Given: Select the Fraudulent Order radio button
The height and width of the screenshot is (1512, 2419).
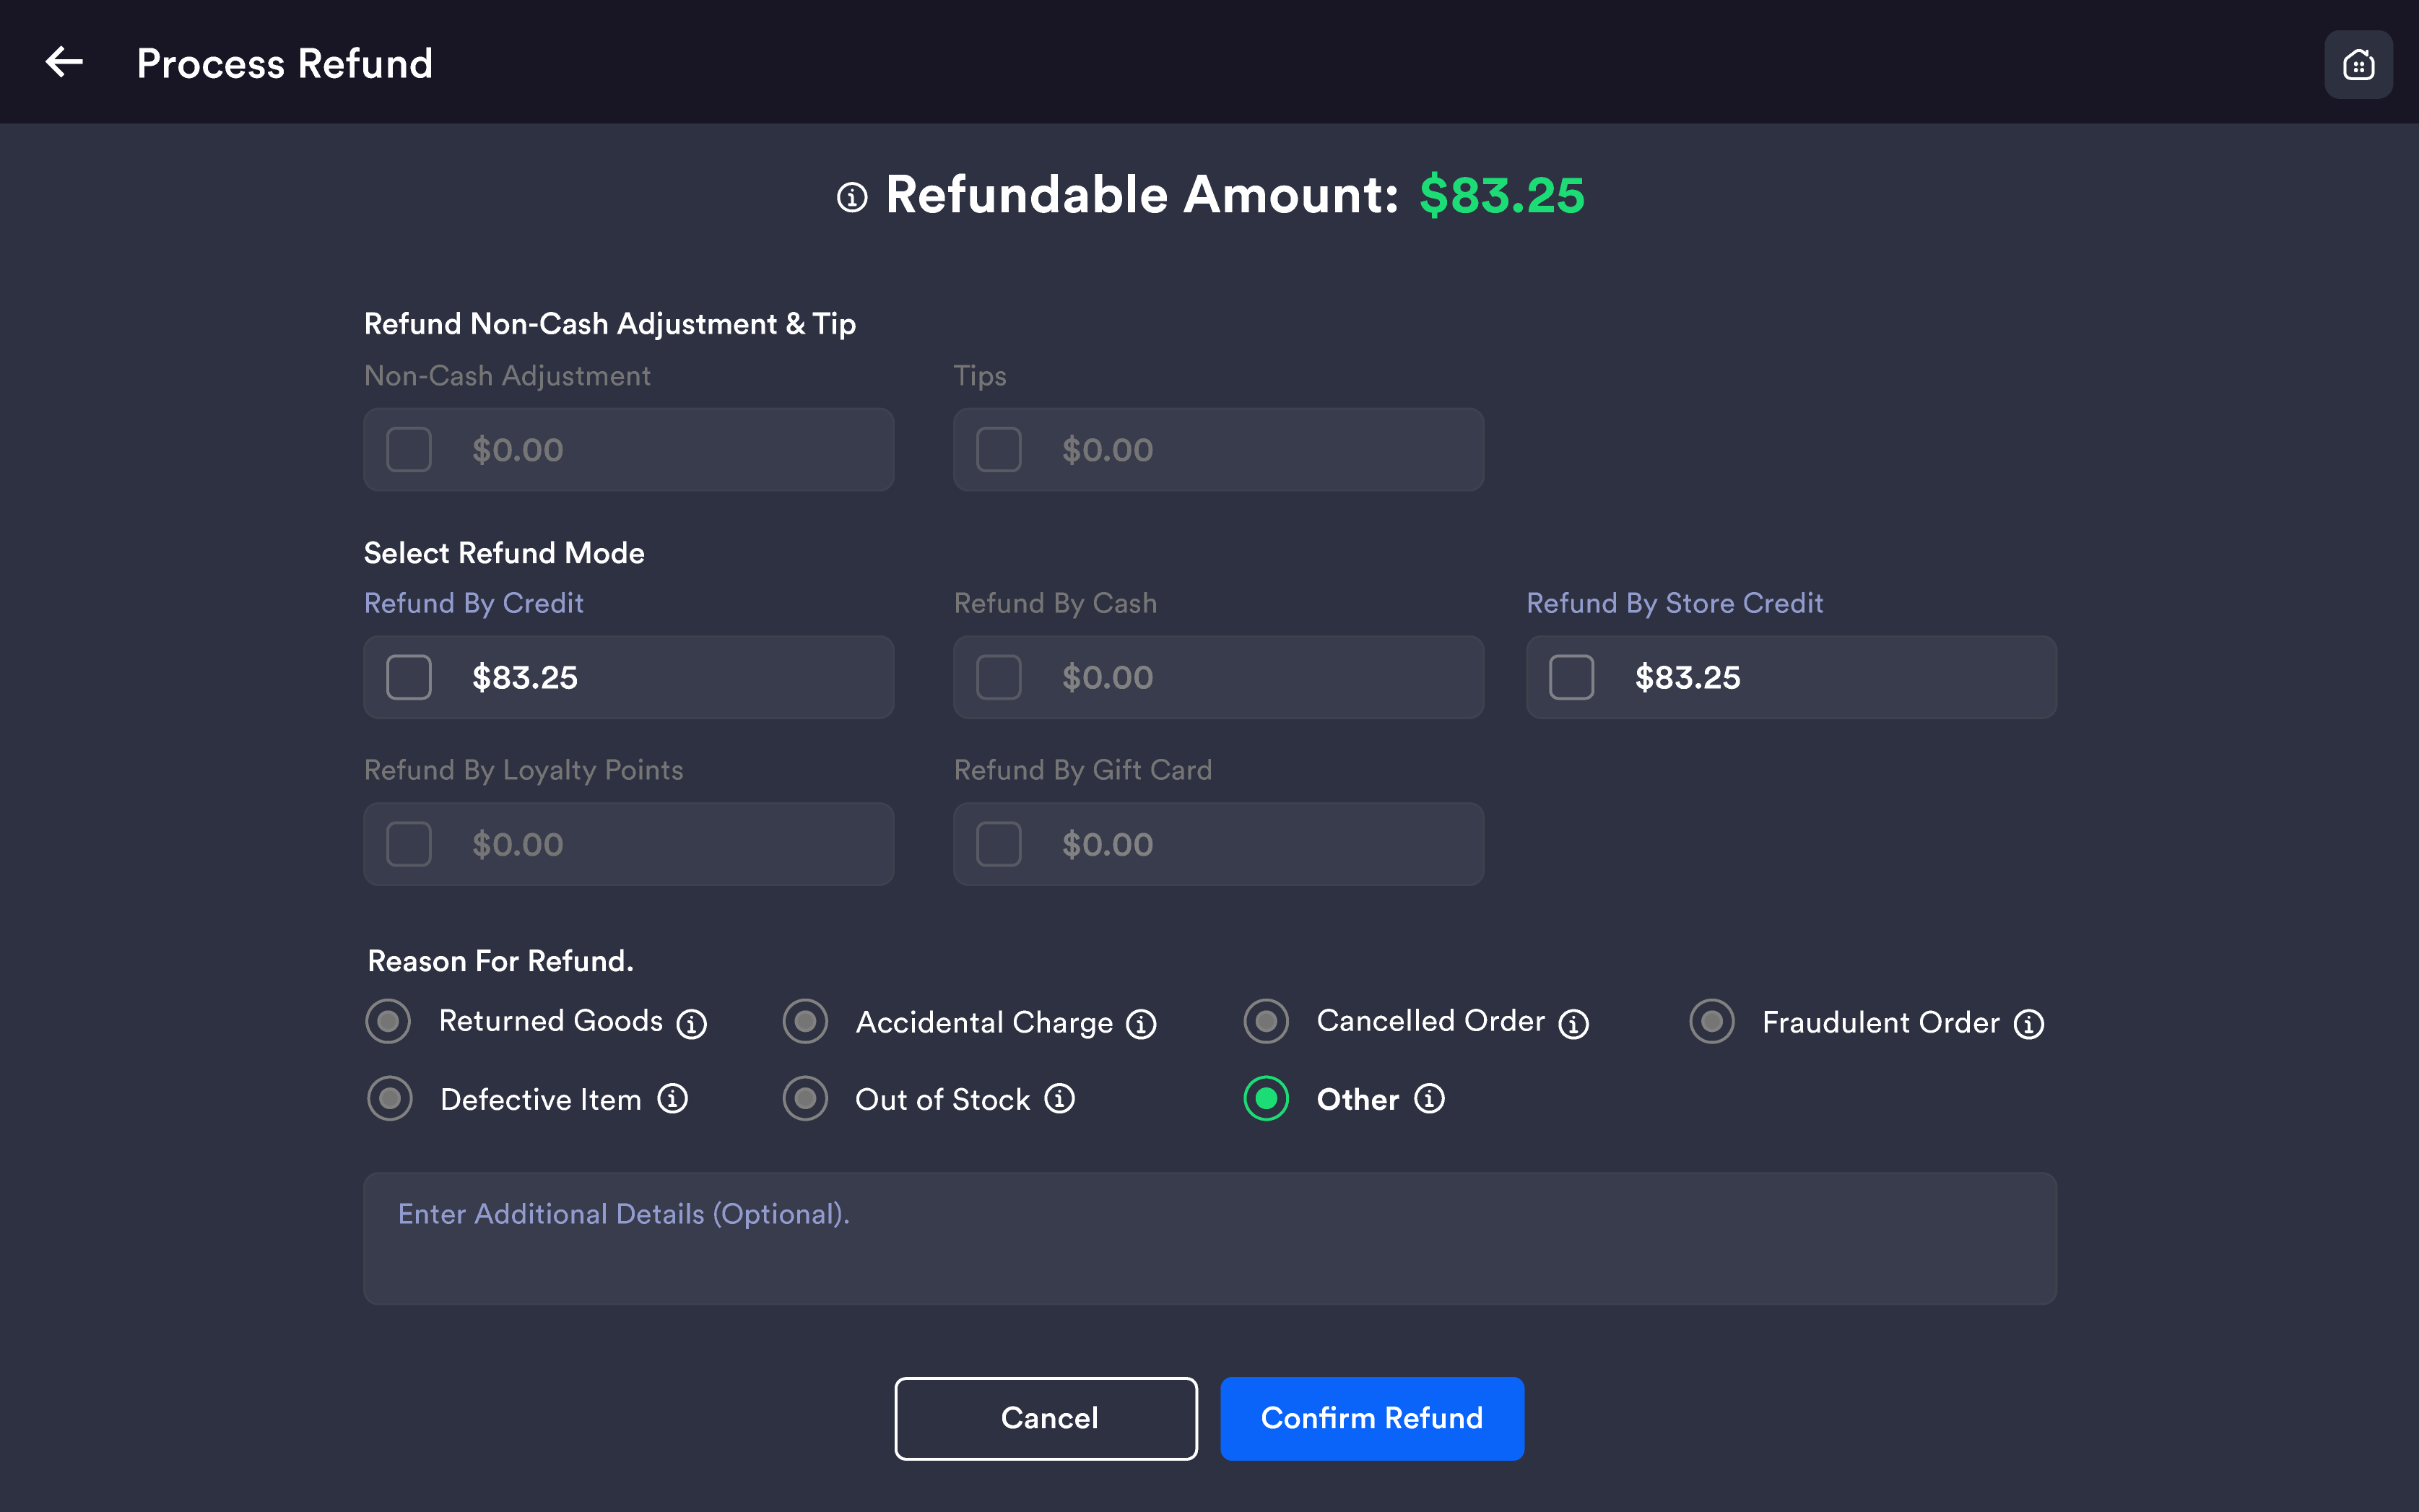Looking at the screenshot, I should [1712, 1021].
